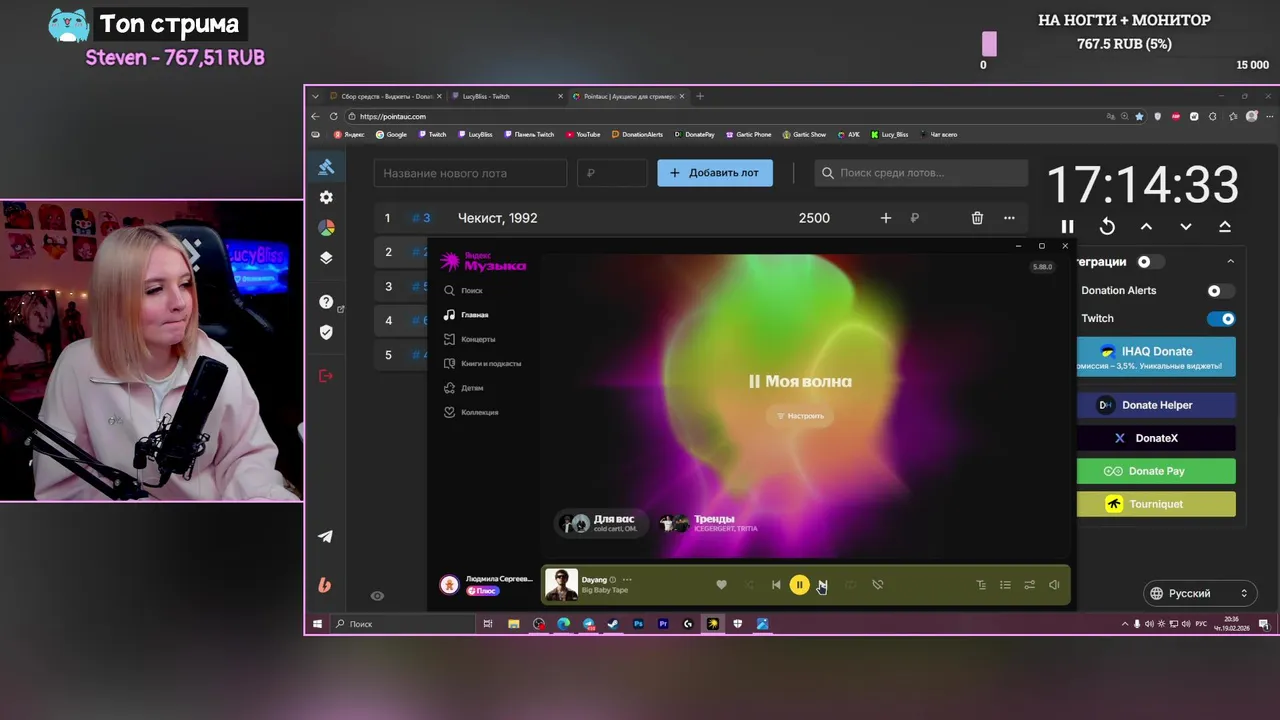
Task: Pause the Pointauc auction timer
Action: [1067, 227]
